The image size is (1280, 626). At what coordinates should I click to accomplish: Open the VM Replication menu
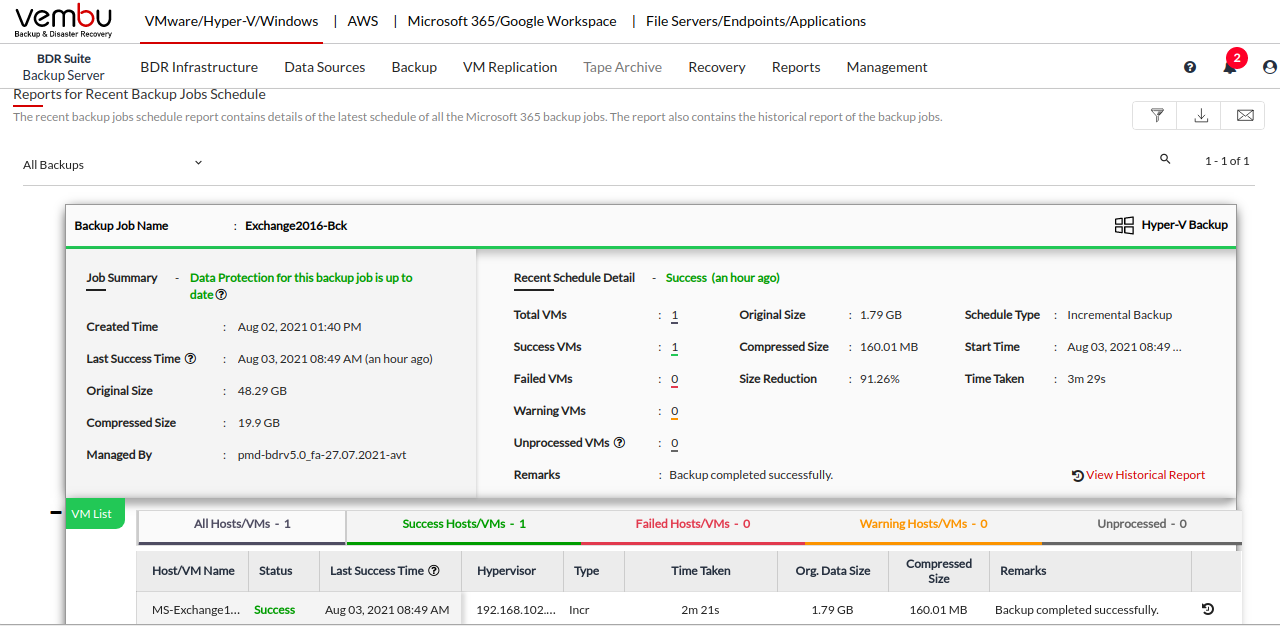(510, 67)
